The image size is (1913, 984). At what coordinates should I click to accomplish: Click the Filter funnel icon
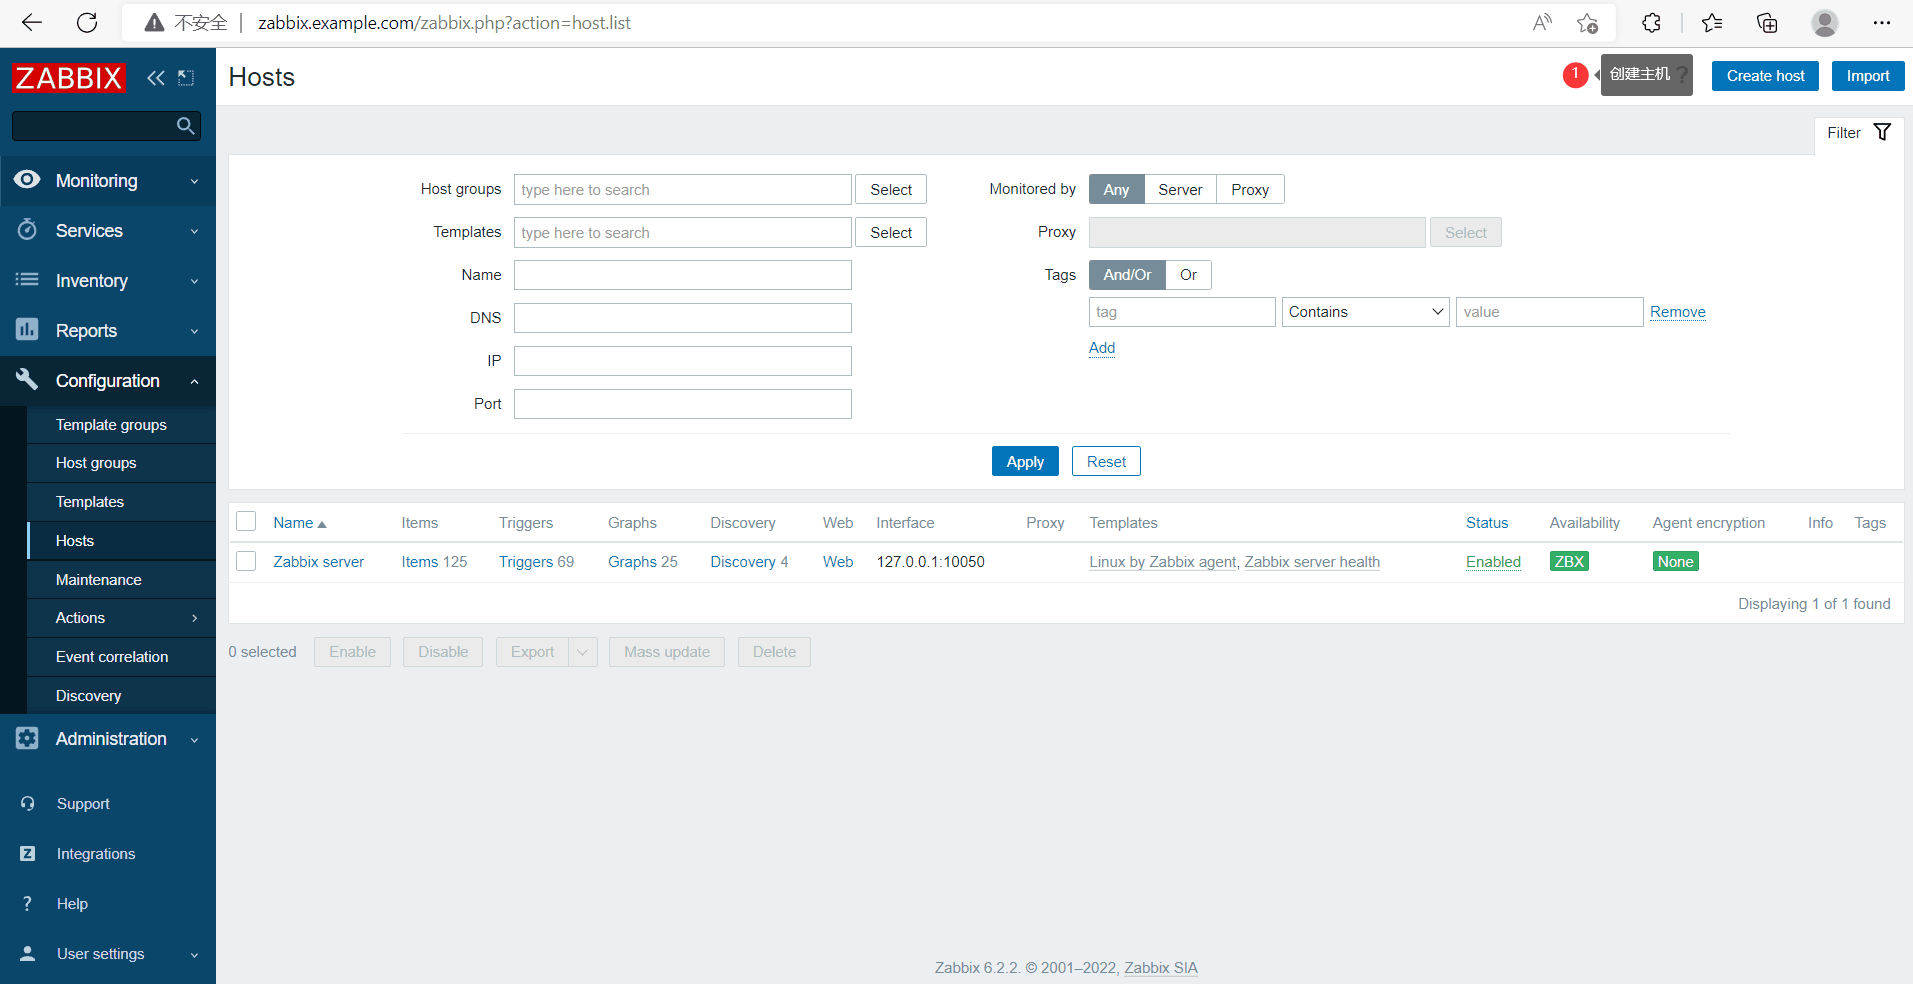pyautogui.click(x=1882, y=132)
